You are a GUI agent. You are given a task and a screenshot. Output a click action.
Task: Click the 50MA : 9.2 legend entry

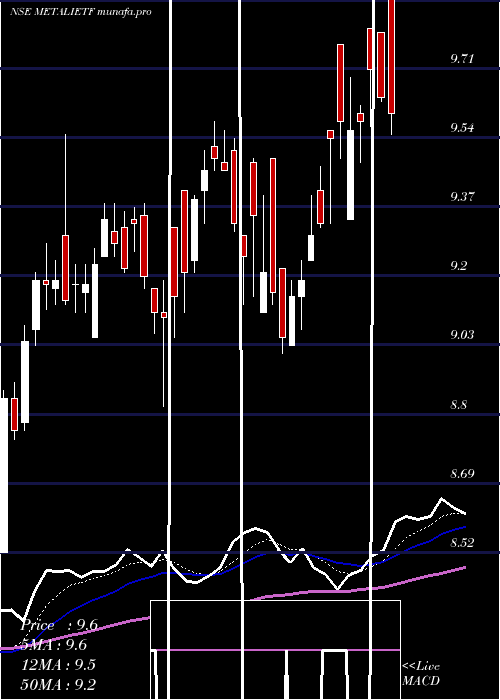[x=58, y=684]
